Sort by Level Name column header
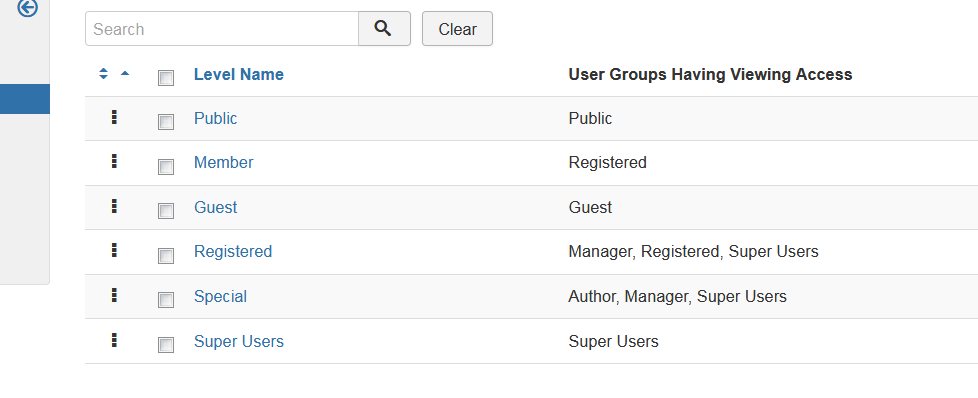This screenshot has height=398, width=978. (239, 74)
